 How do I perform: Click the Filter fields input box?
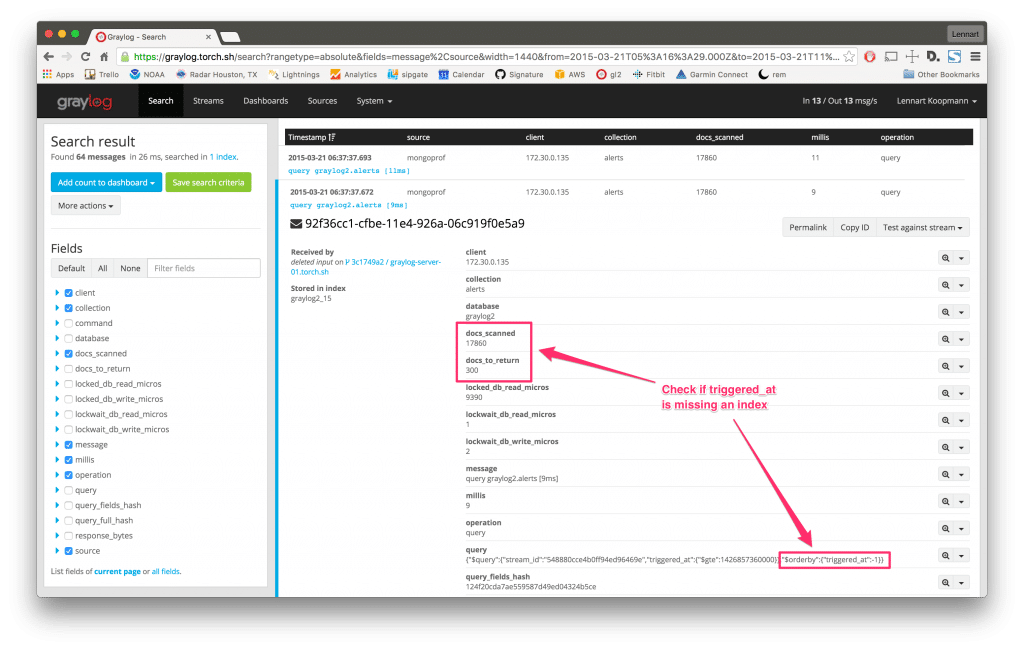tap(204, 268)
